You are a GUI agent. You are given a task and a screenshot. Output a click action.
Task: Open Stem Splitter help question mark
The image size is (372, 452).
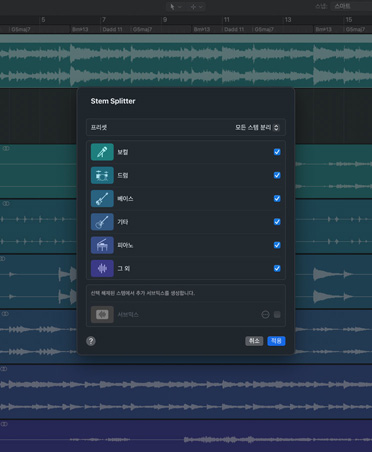[x=91, y=341]
